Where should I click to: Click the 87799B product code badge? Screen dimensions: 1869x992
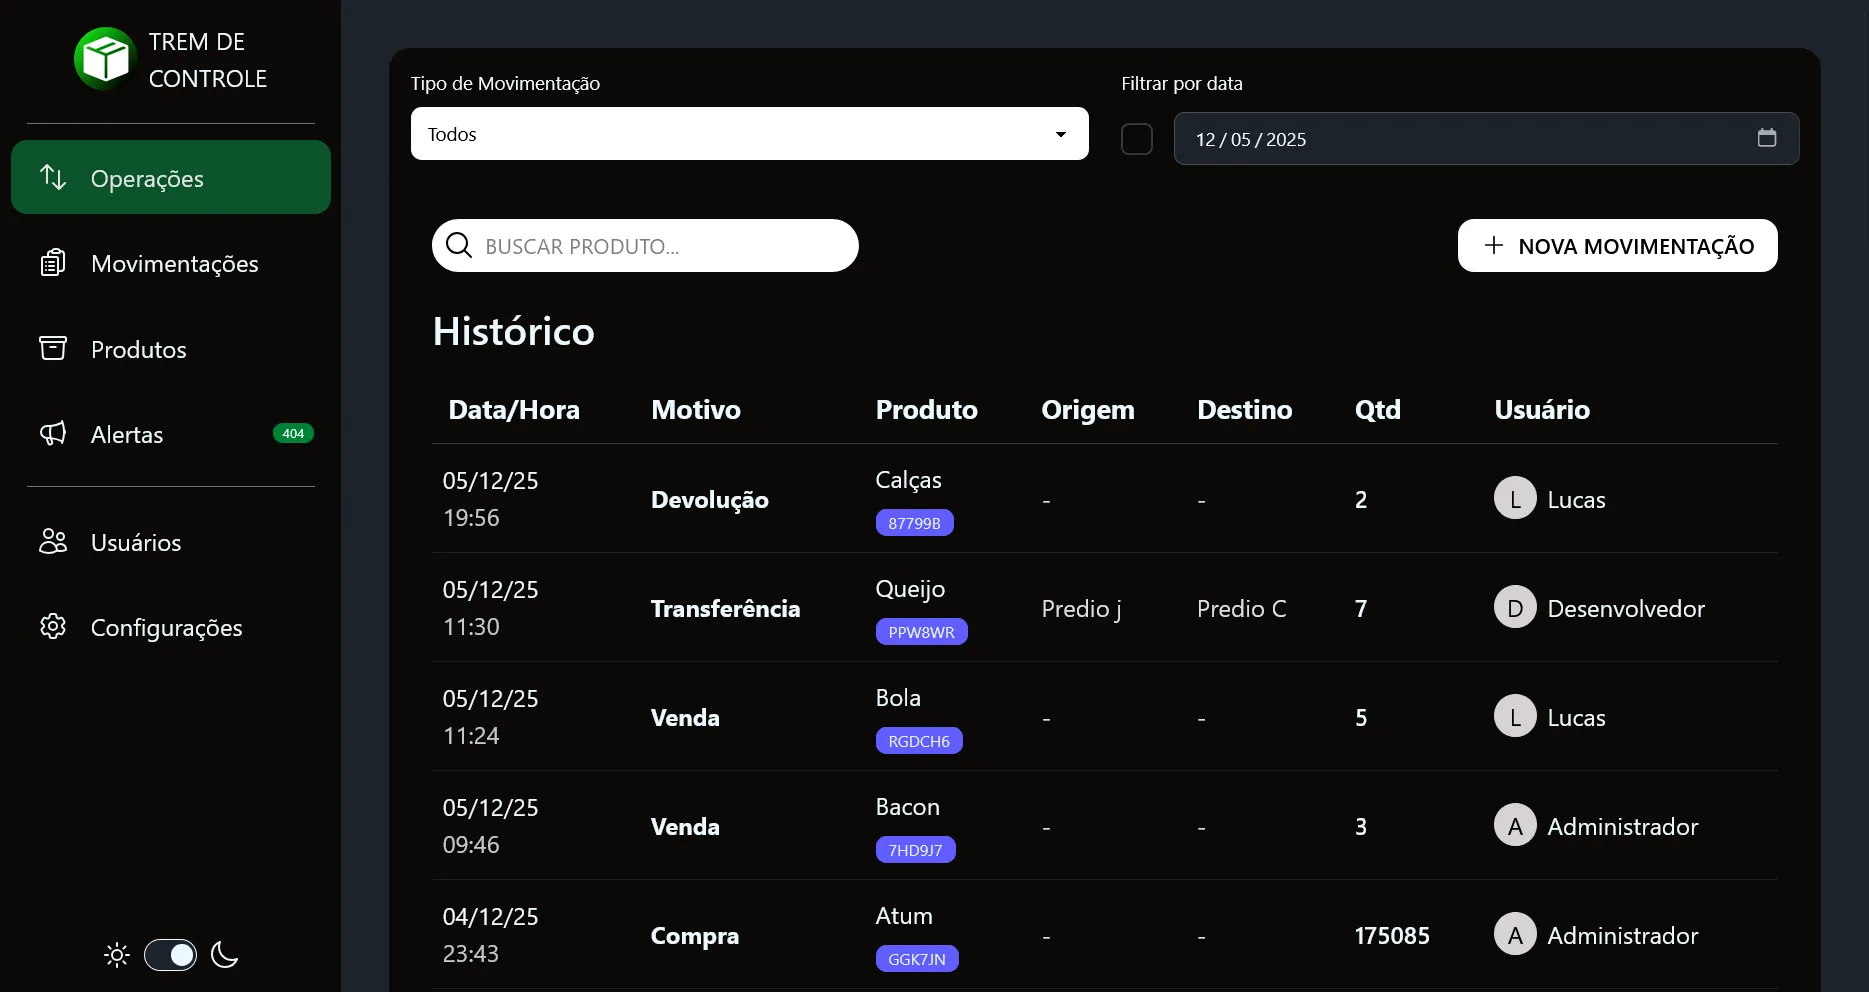point(915,523)
